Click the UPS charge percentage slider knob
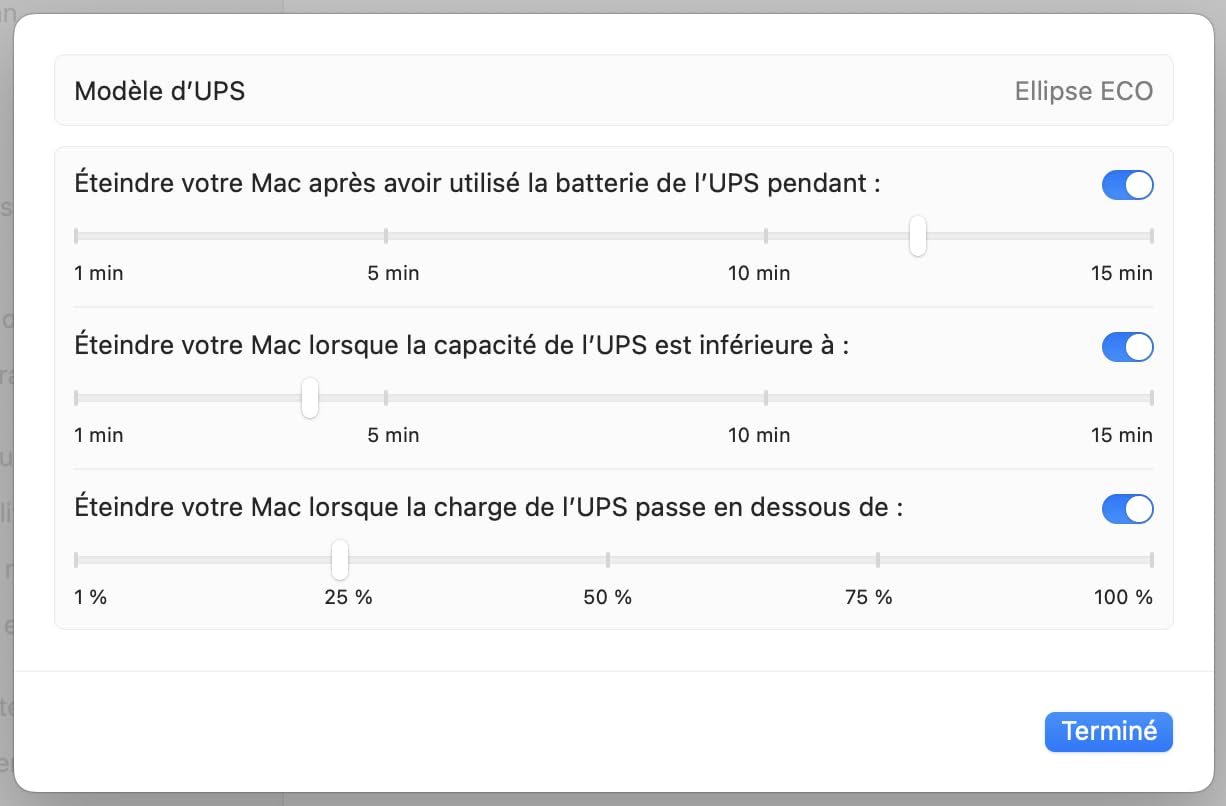Image resolution: width=1226 pixels, height=806 pixels. (340, 560)
